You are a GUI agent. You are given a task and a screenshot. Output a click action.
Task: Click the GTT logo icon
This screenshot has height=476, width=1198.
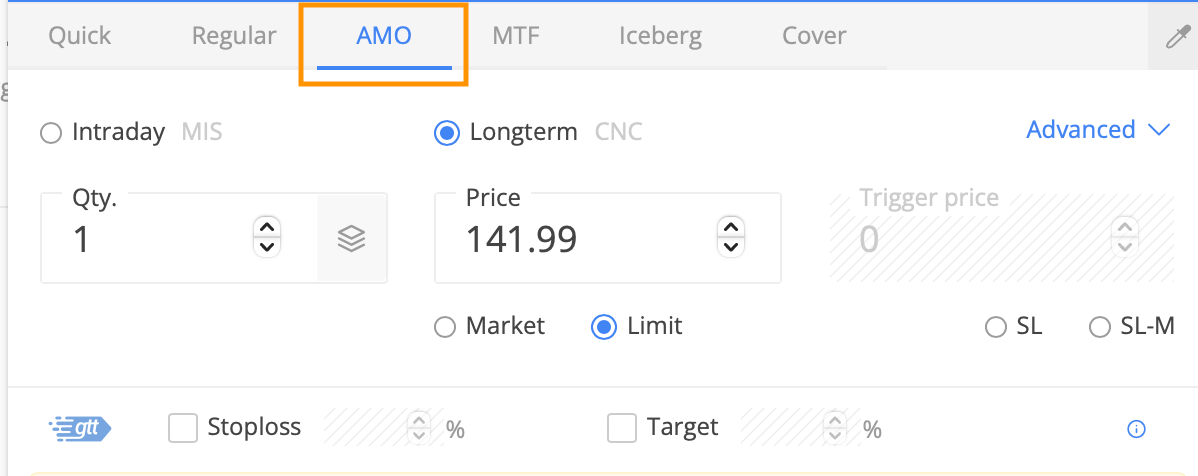[79, 429]
